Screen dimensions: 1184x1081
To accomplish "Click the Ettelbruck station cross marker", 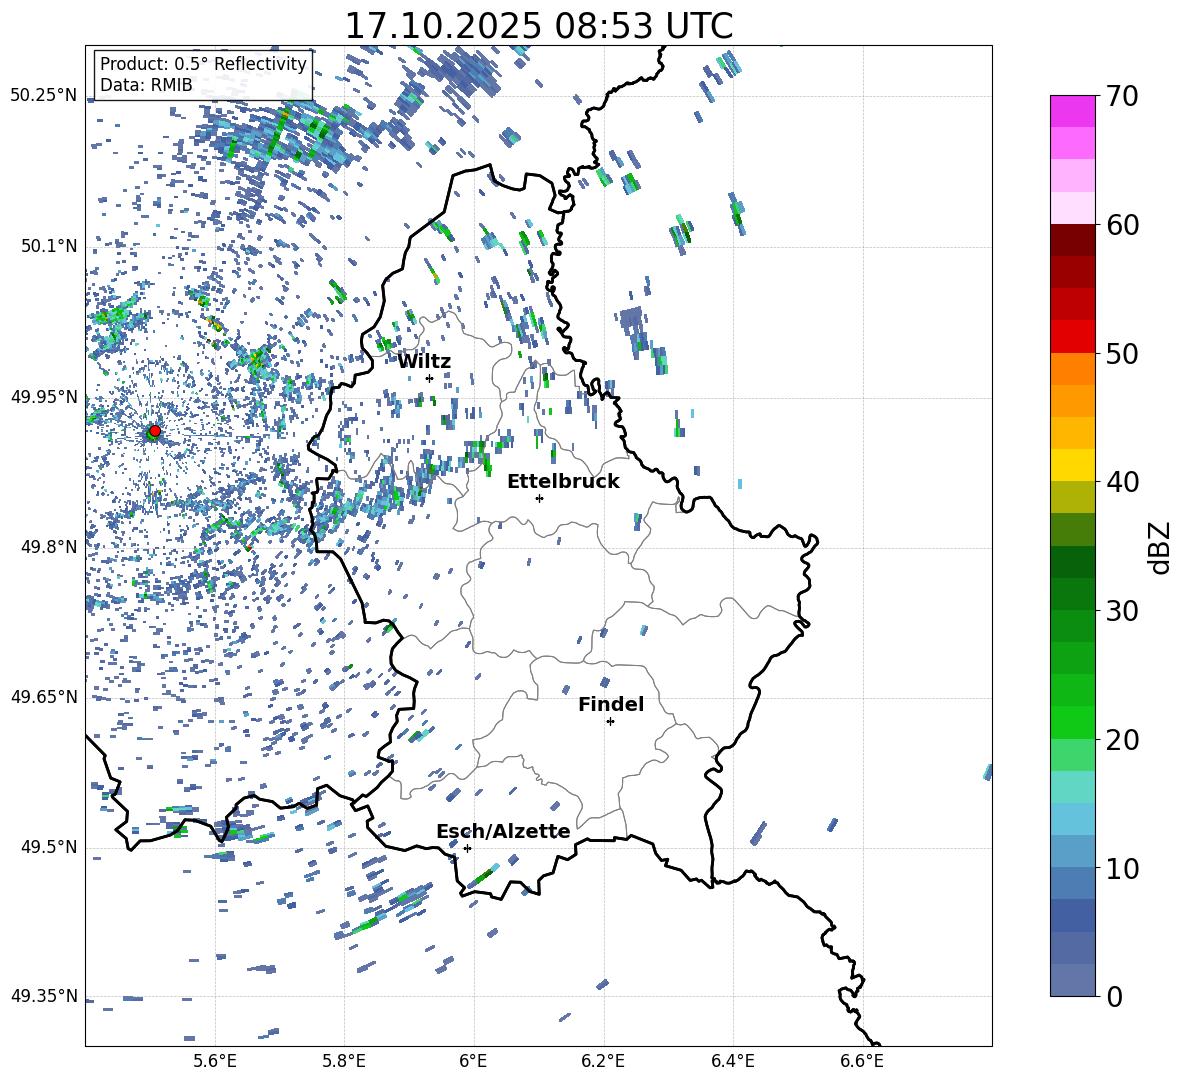I will (x=539, y=498).
